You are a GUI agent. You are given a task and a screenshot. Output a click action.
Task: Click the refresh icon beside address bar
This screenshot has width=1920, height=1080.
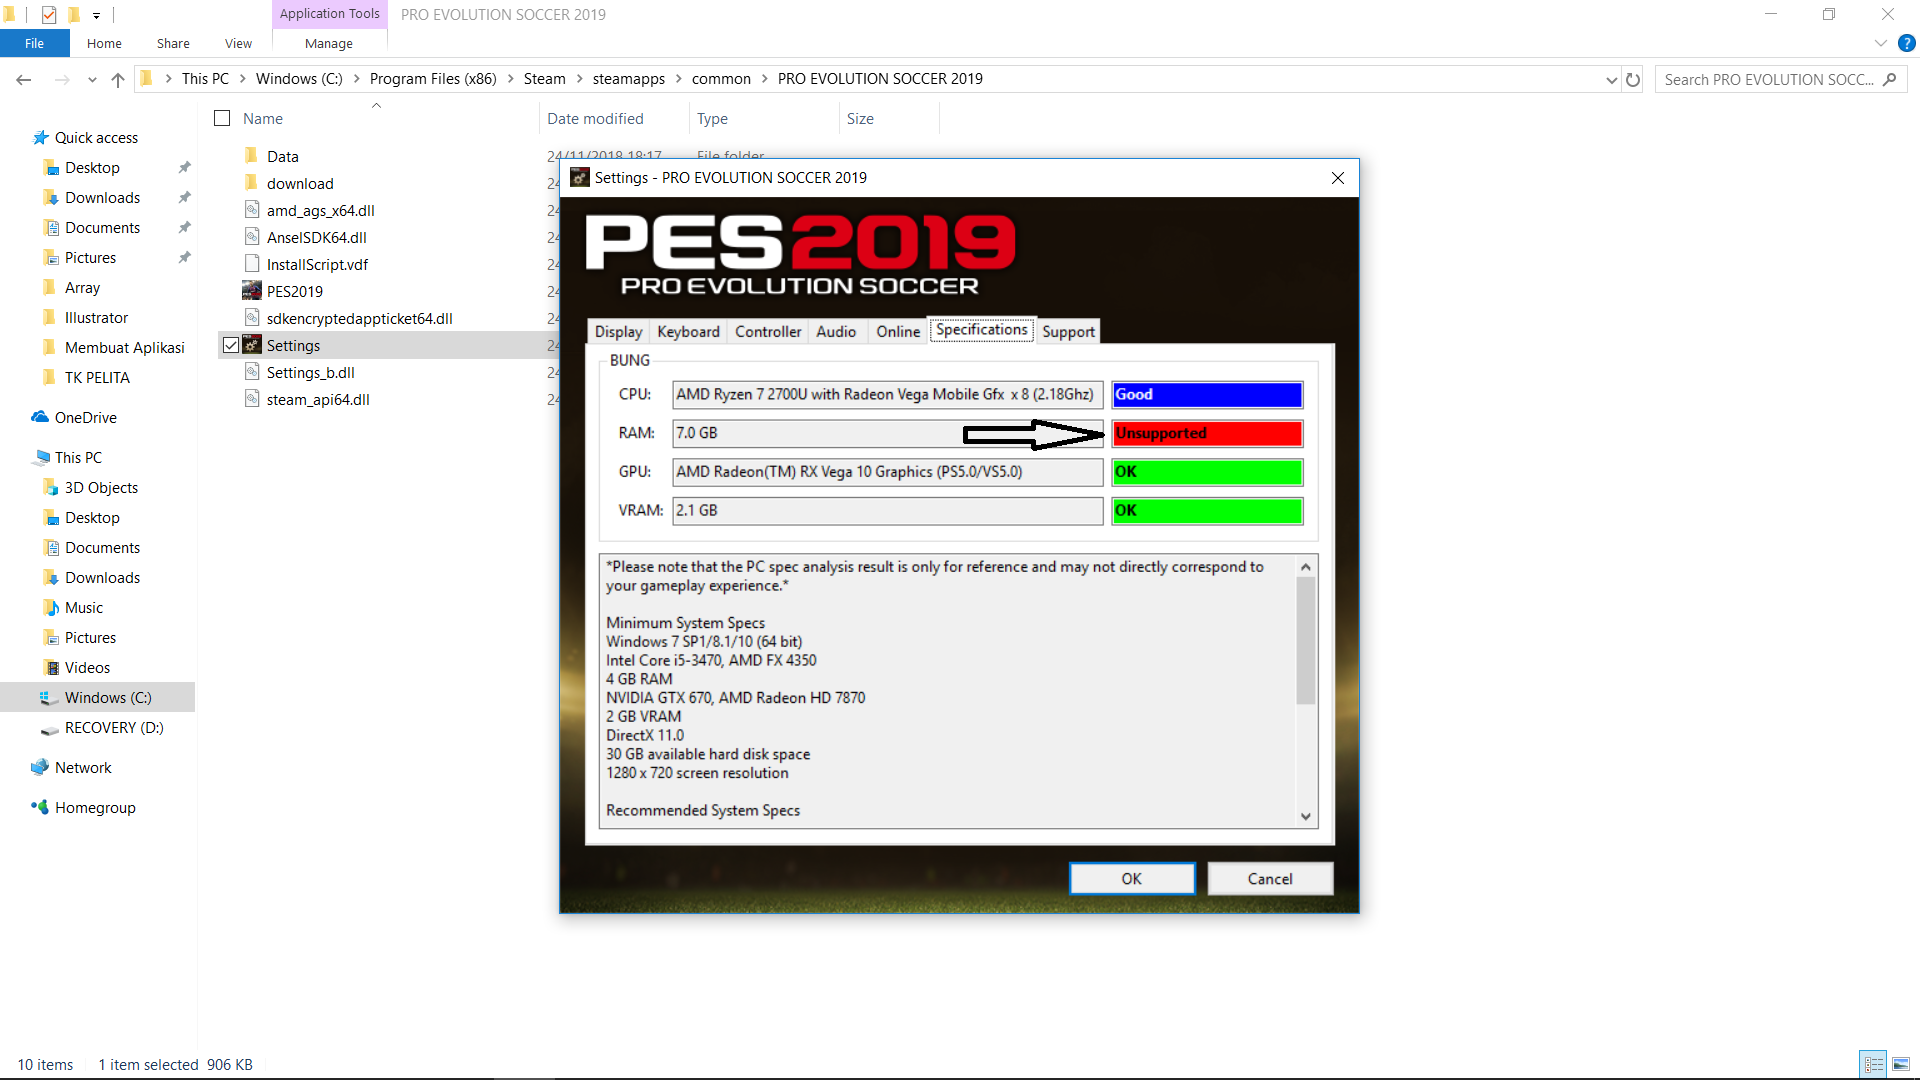1633,79
